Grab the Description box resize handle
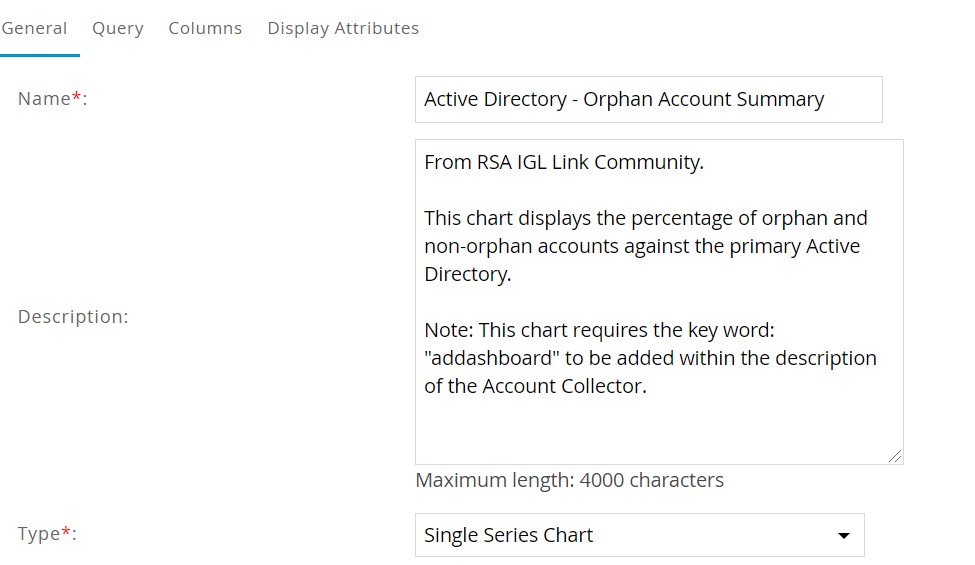This screenshot has height=565, width=975. coord(894,455)
